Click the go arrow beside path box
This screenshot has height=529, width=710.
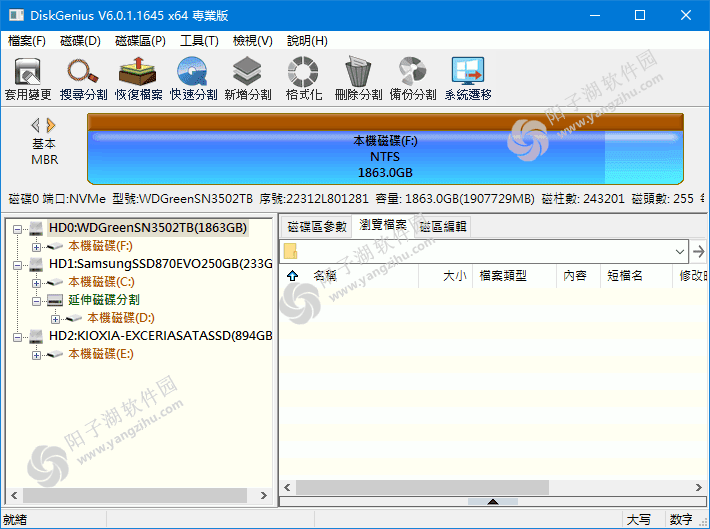(x=699, y=251)
